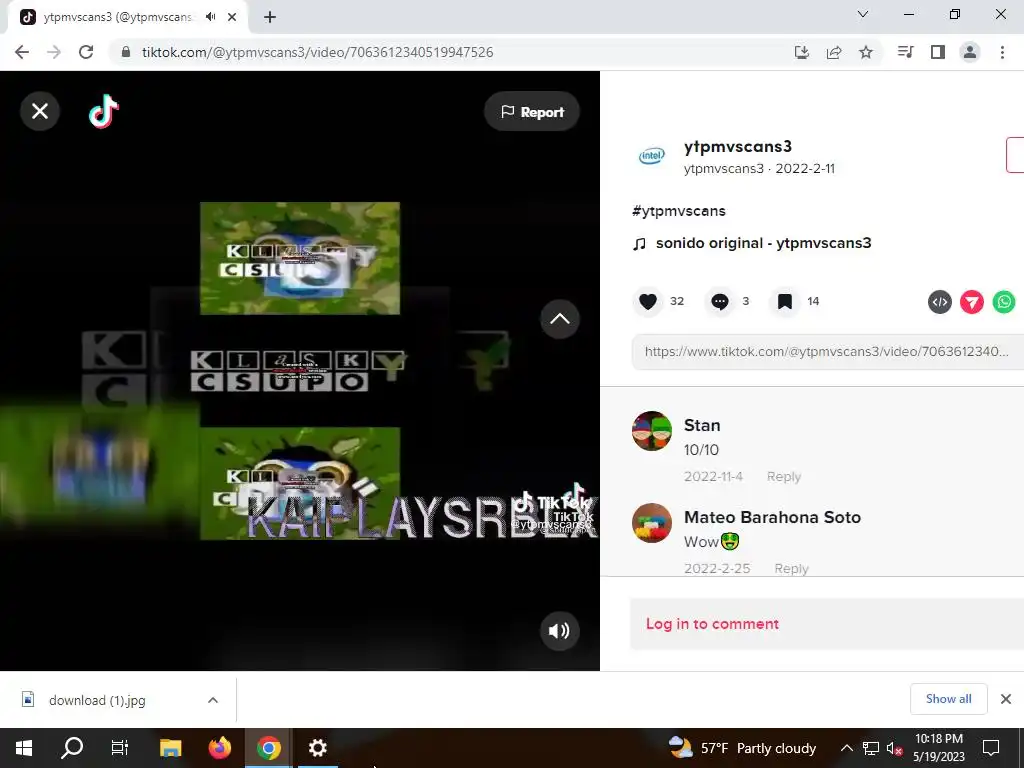
Task: Click Log in to comment
Action: 712,624
